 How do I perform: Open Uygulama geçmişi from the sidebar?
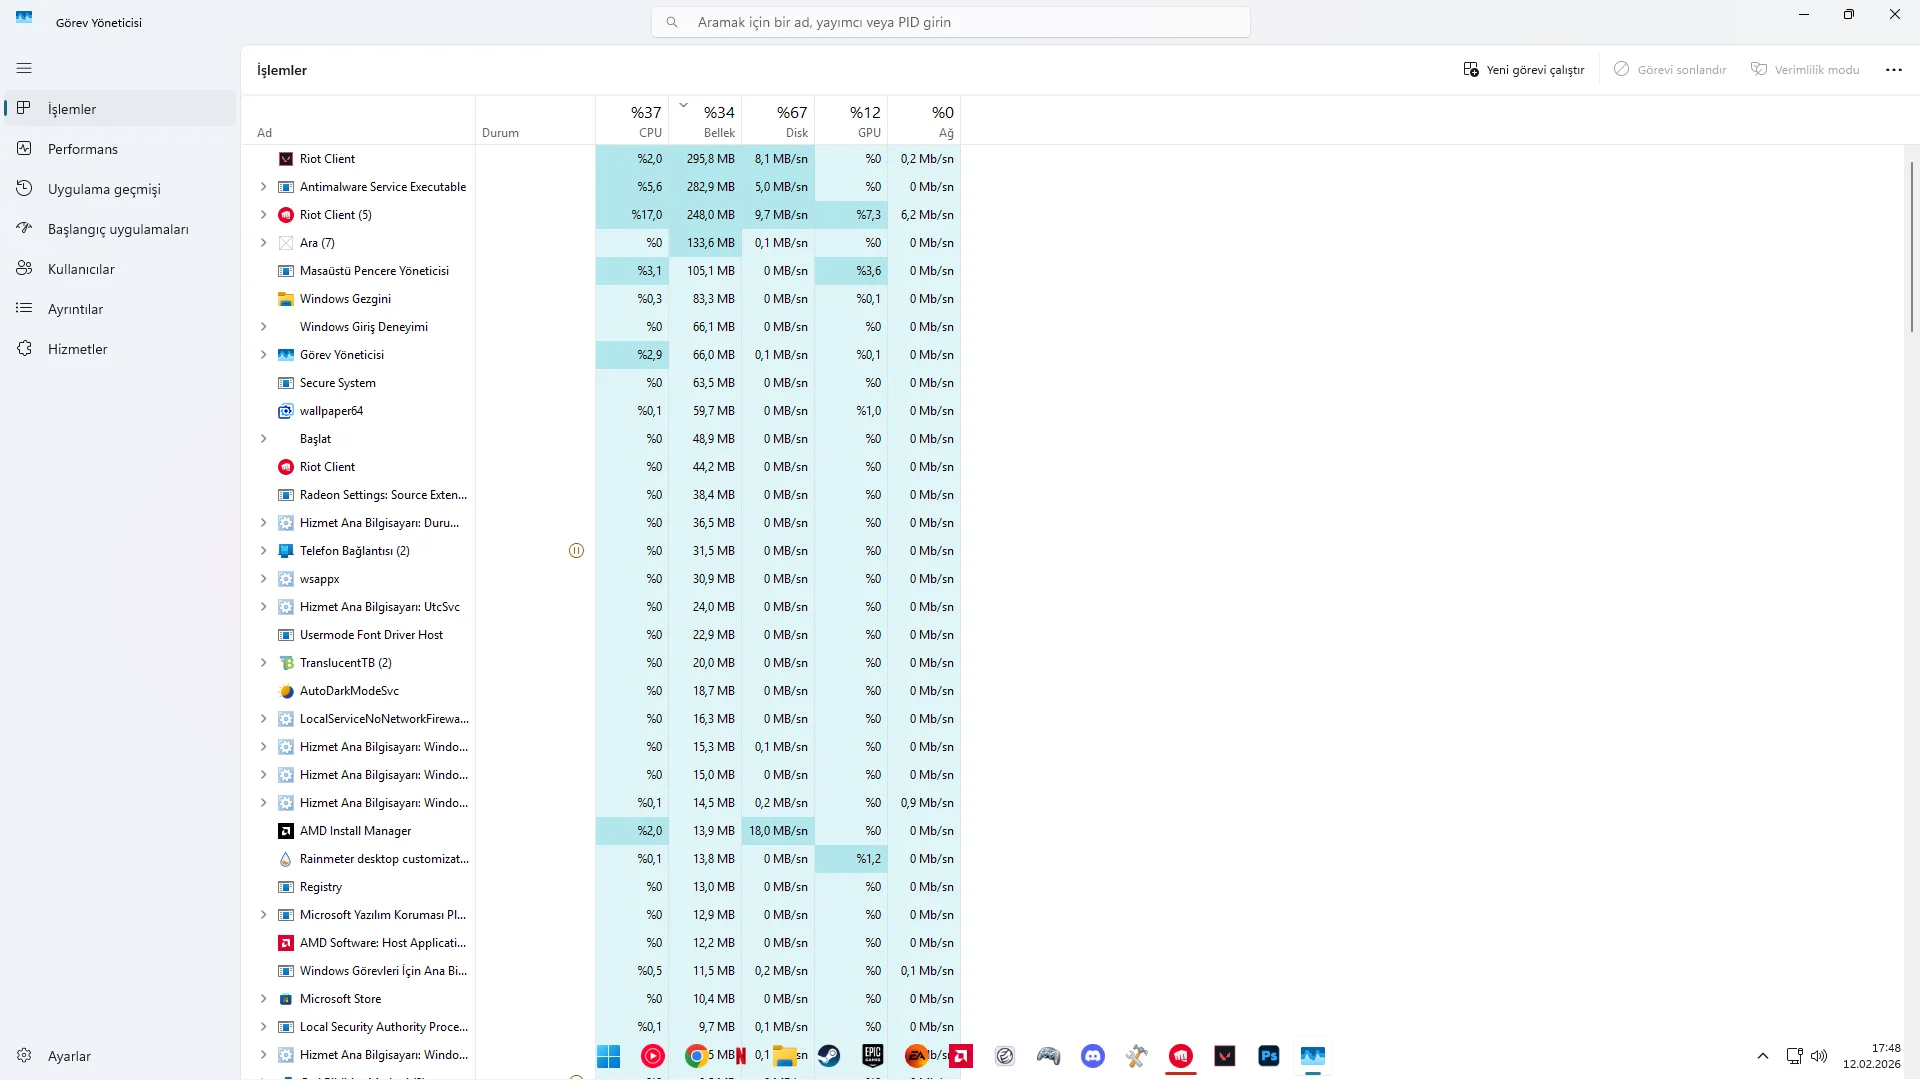tap(103, 189)
